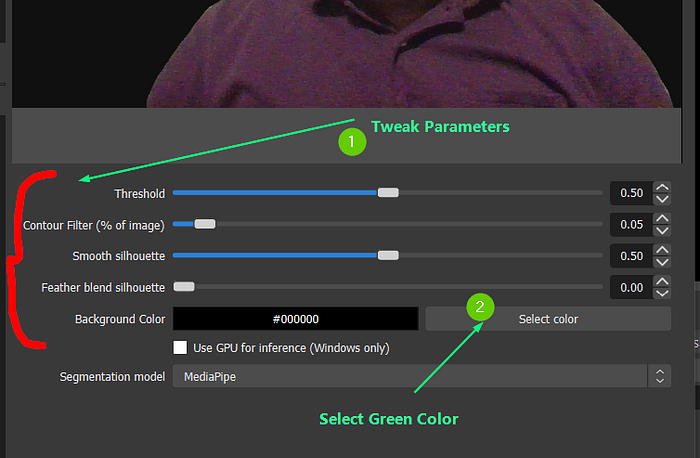This screenshot has width=700, height=458.
Task: Decrease Contour Filter value with down arrow
Action: 662,230
